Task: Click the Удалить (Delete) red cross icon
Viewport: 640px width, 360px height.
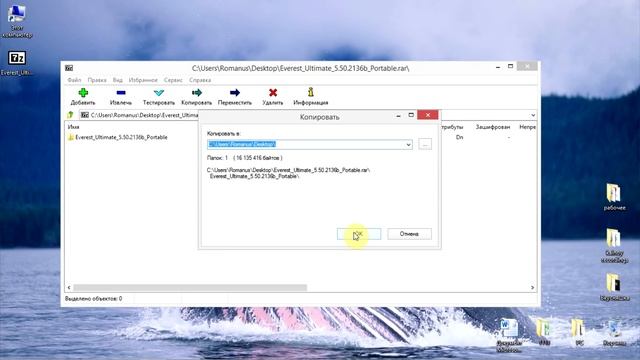Action: click(x=273, y=93)
